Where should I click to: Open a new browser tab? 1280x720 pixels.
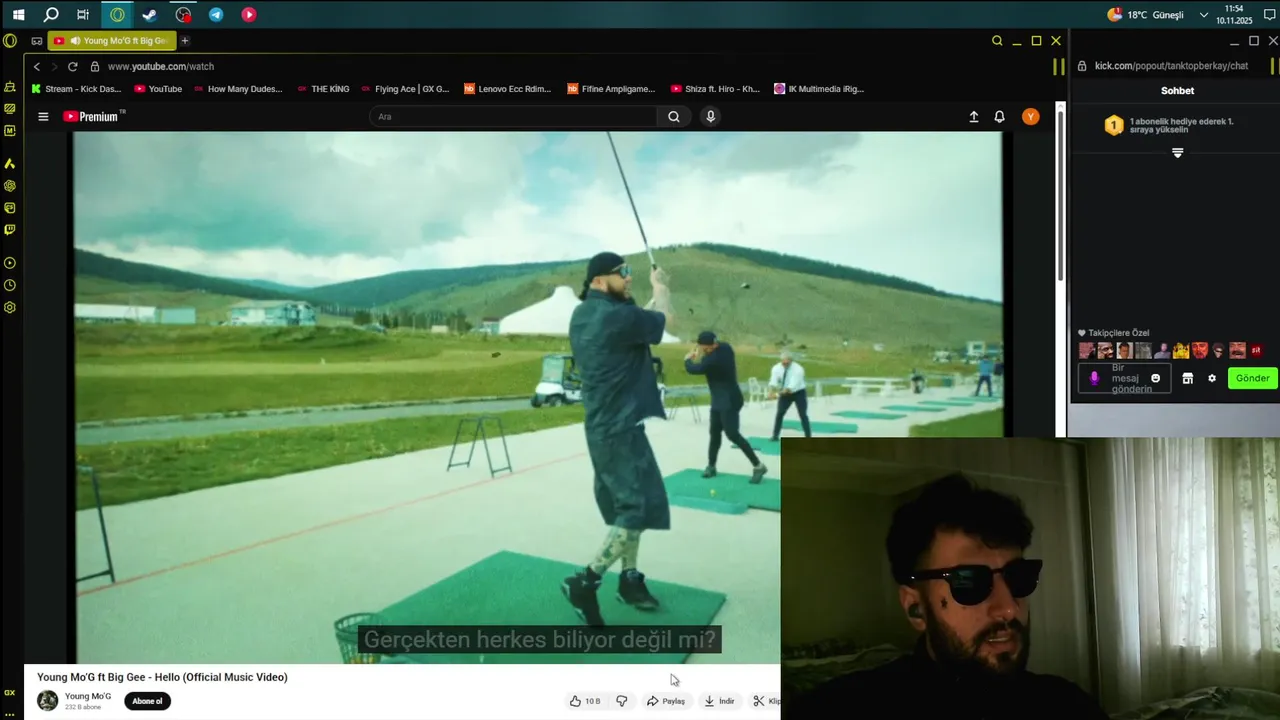tap(185, 41)
